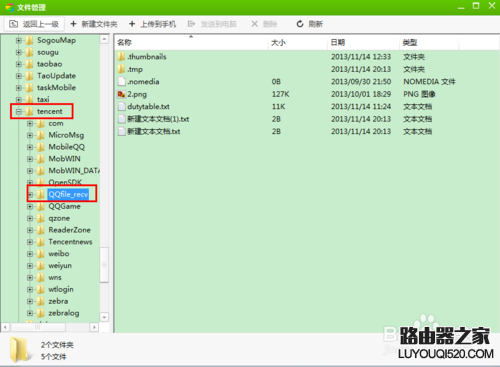Click the 发送到电脑 send icon

click(x=191, y=24)
